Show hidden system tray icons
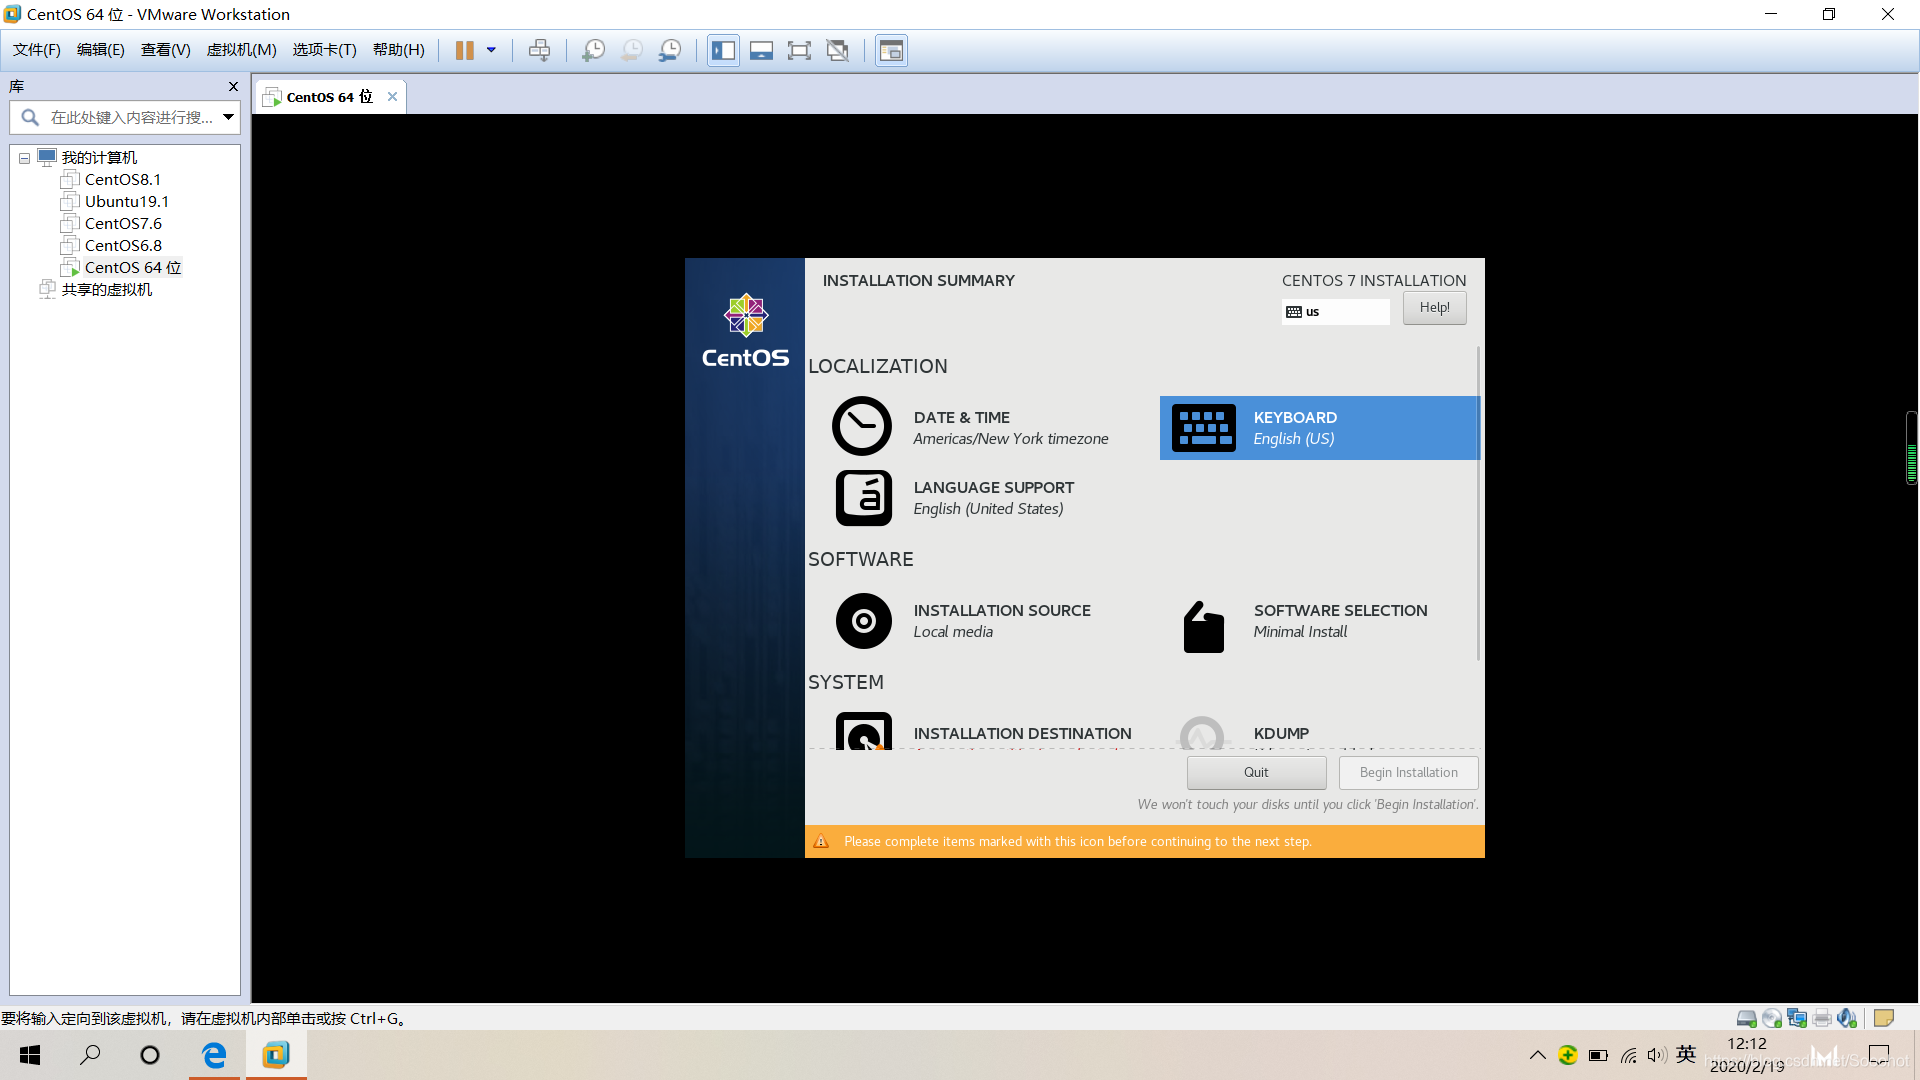 [x=1538, y=1055]
